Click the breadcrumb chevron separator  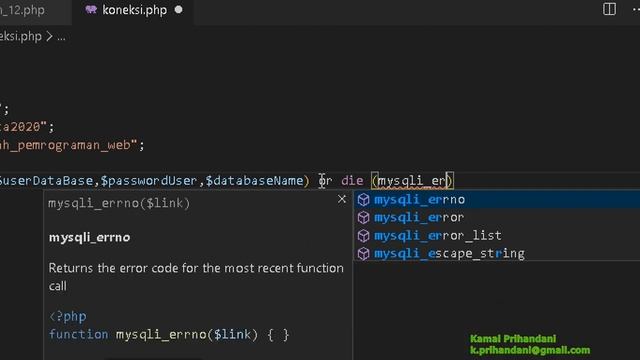49,37
